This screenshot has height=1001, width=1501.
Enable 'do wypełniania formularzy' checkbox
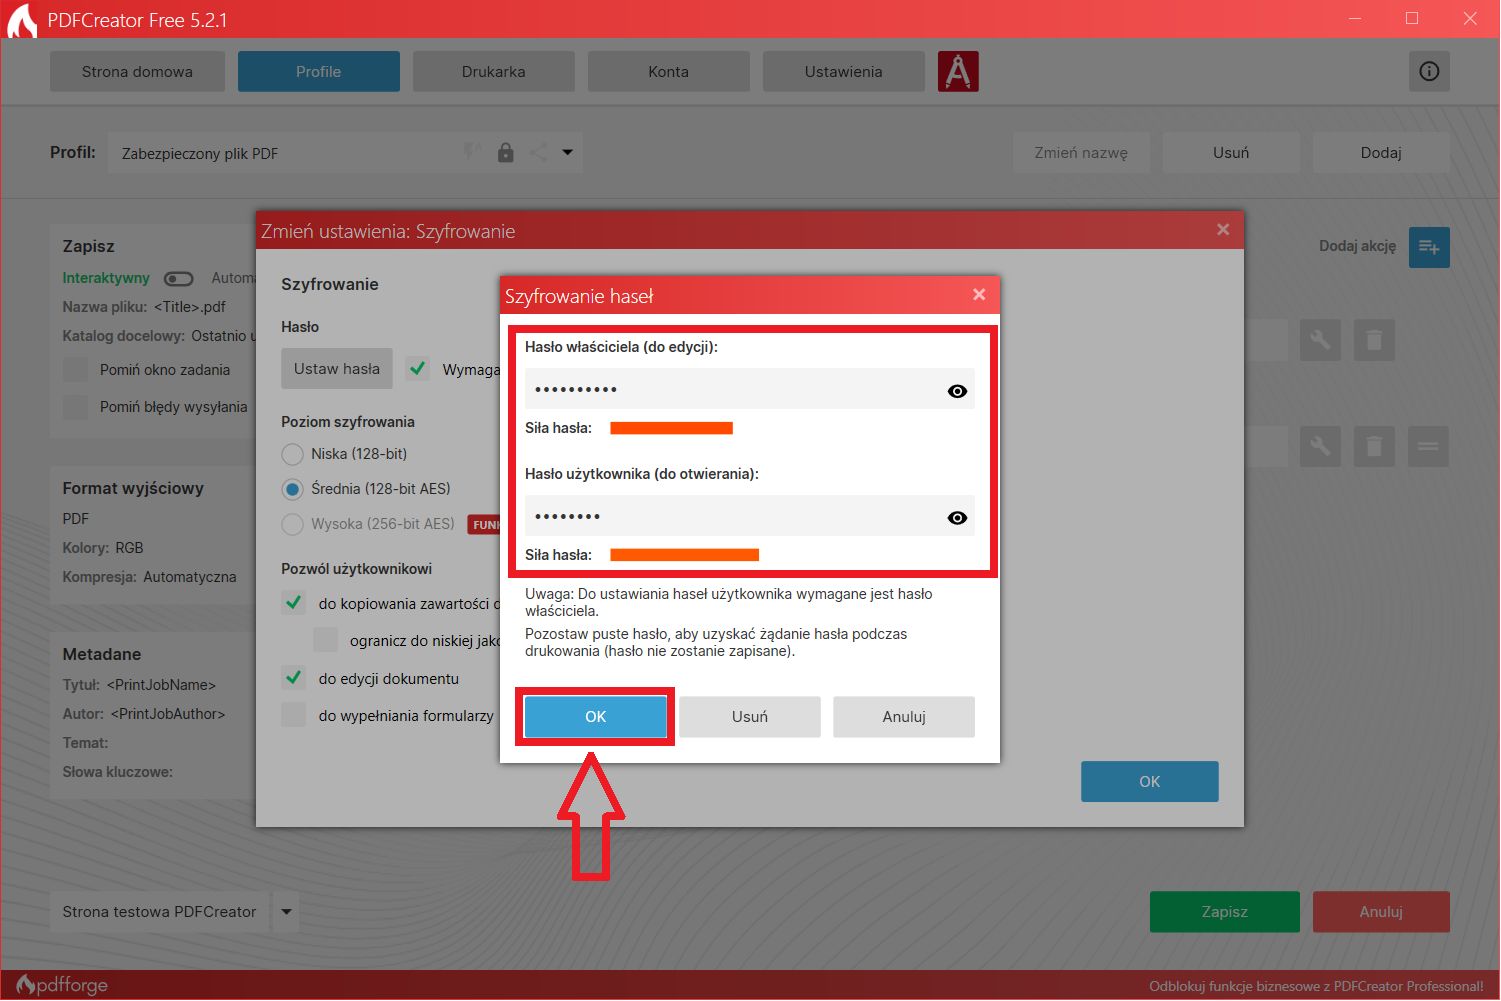pyautogui.click(x=293, y=715)
